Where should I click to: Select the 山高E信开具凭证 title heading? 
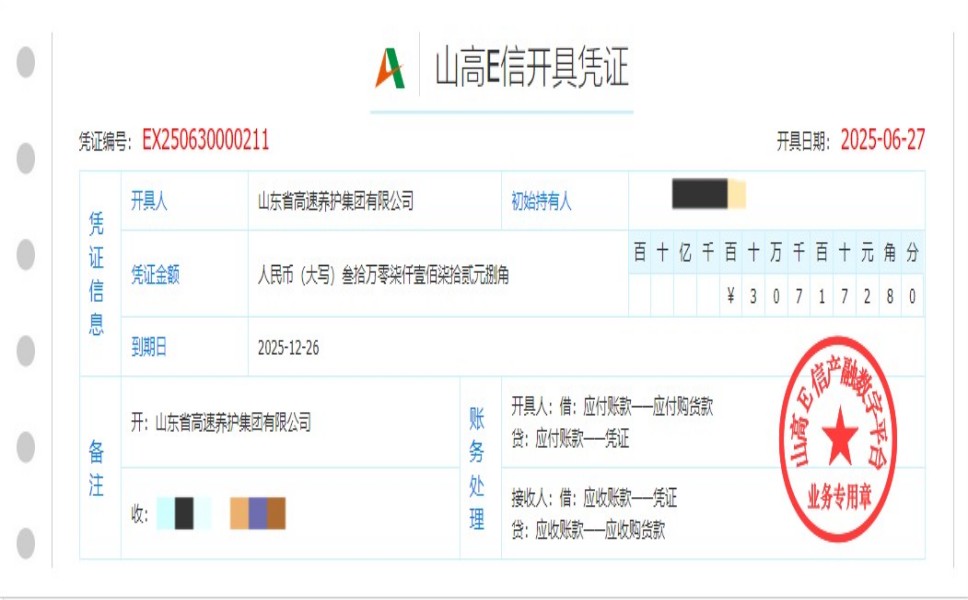pyautogui.click(x=531, y=68)
